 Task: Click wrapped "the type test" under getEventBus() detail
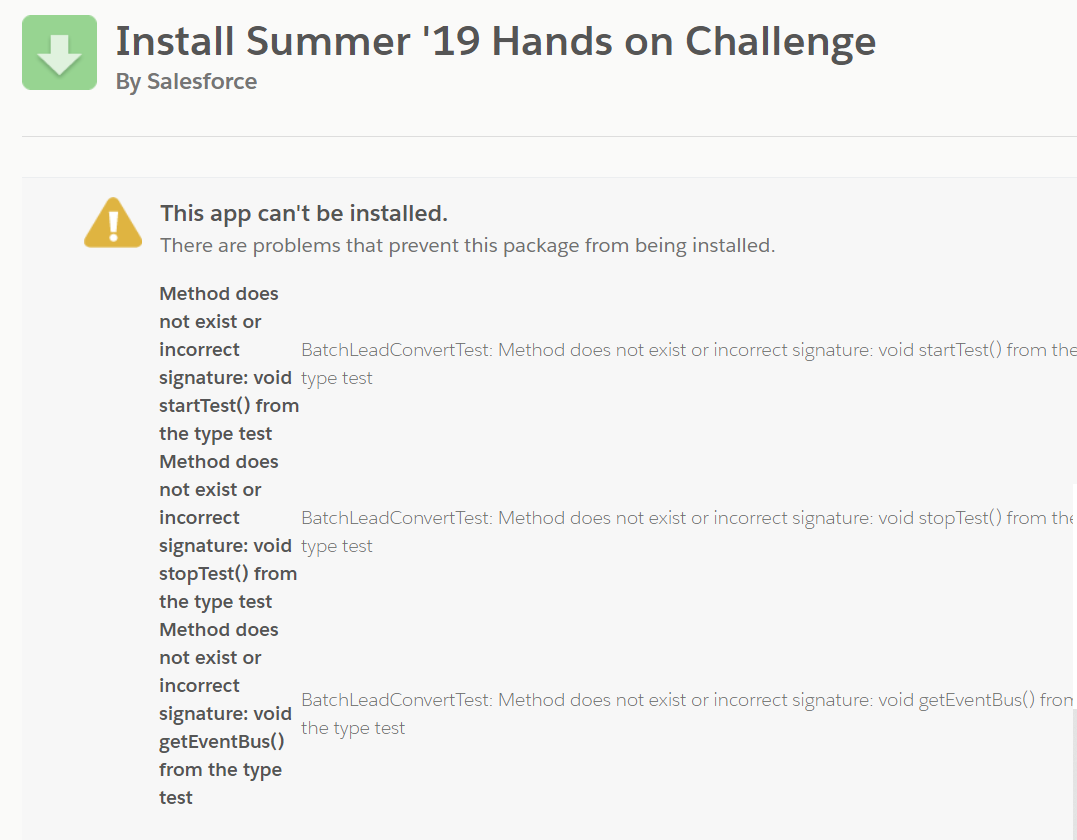click(353, 728)
